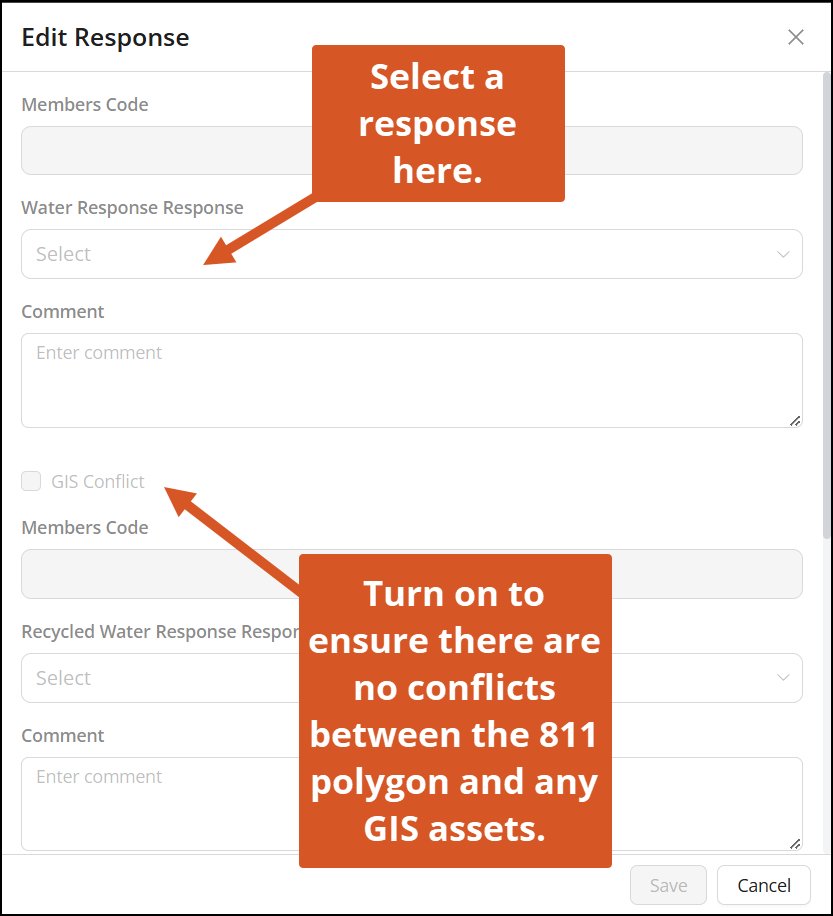The width and height of the screenshot is (833, 916).
Task: Click the Save button
Action: tap(668, 885)
